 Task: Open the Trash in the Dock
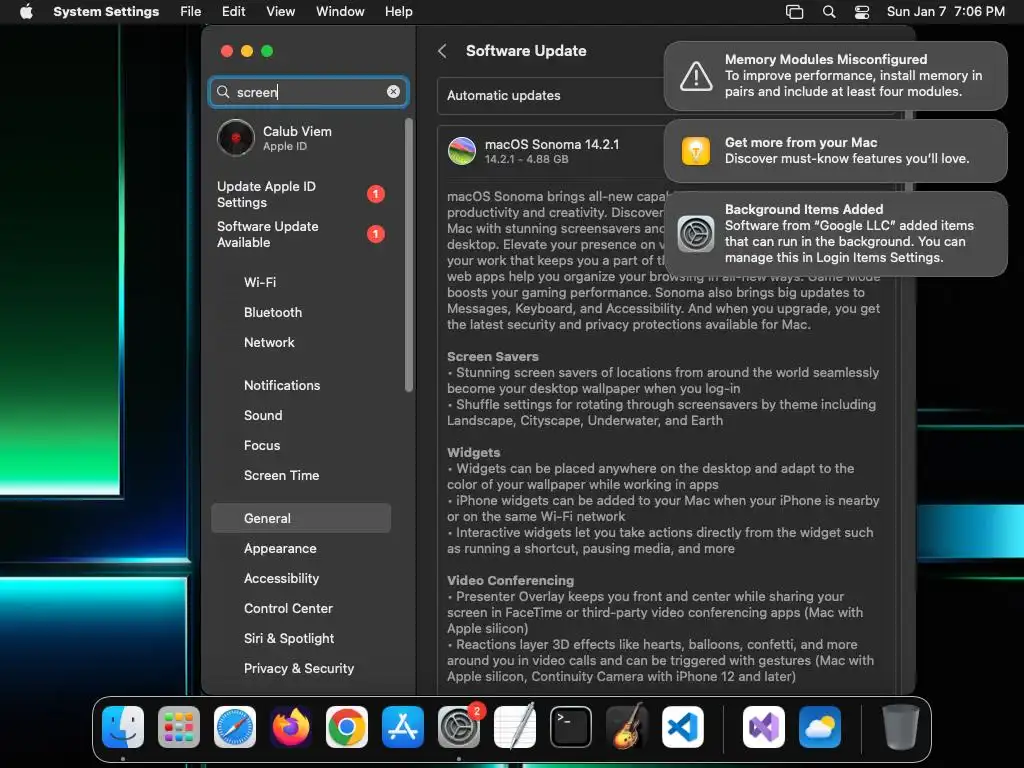tap(901, 727)
